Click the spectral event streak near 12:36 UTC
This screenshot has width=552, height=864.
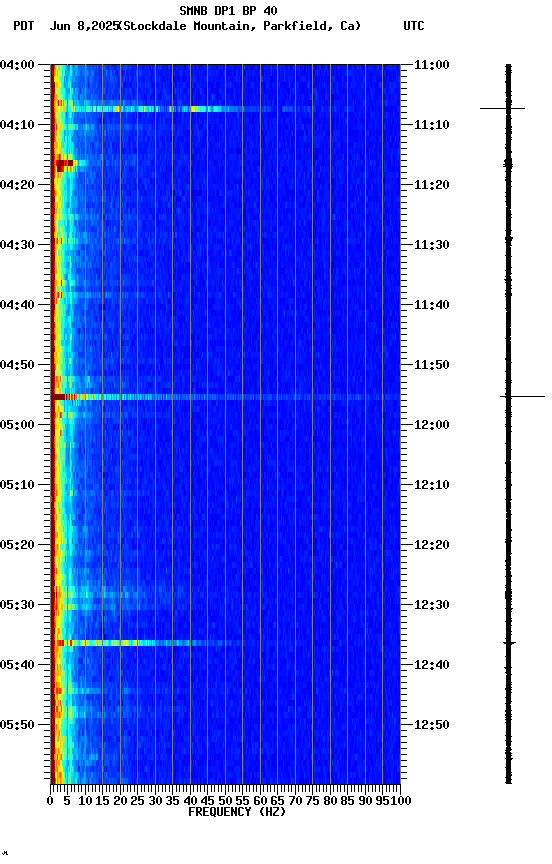pos(149,643)
